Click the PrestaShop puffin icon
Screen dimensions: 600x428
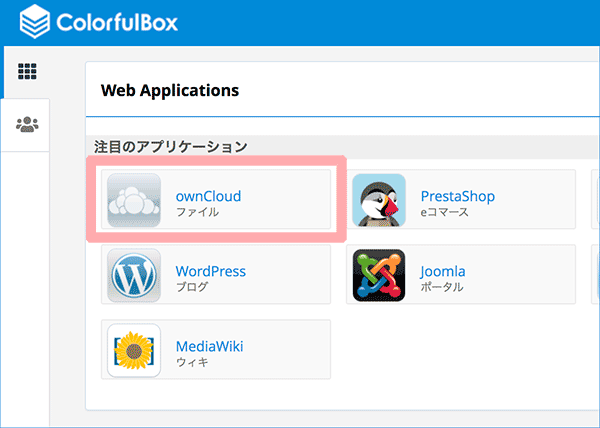379,200
